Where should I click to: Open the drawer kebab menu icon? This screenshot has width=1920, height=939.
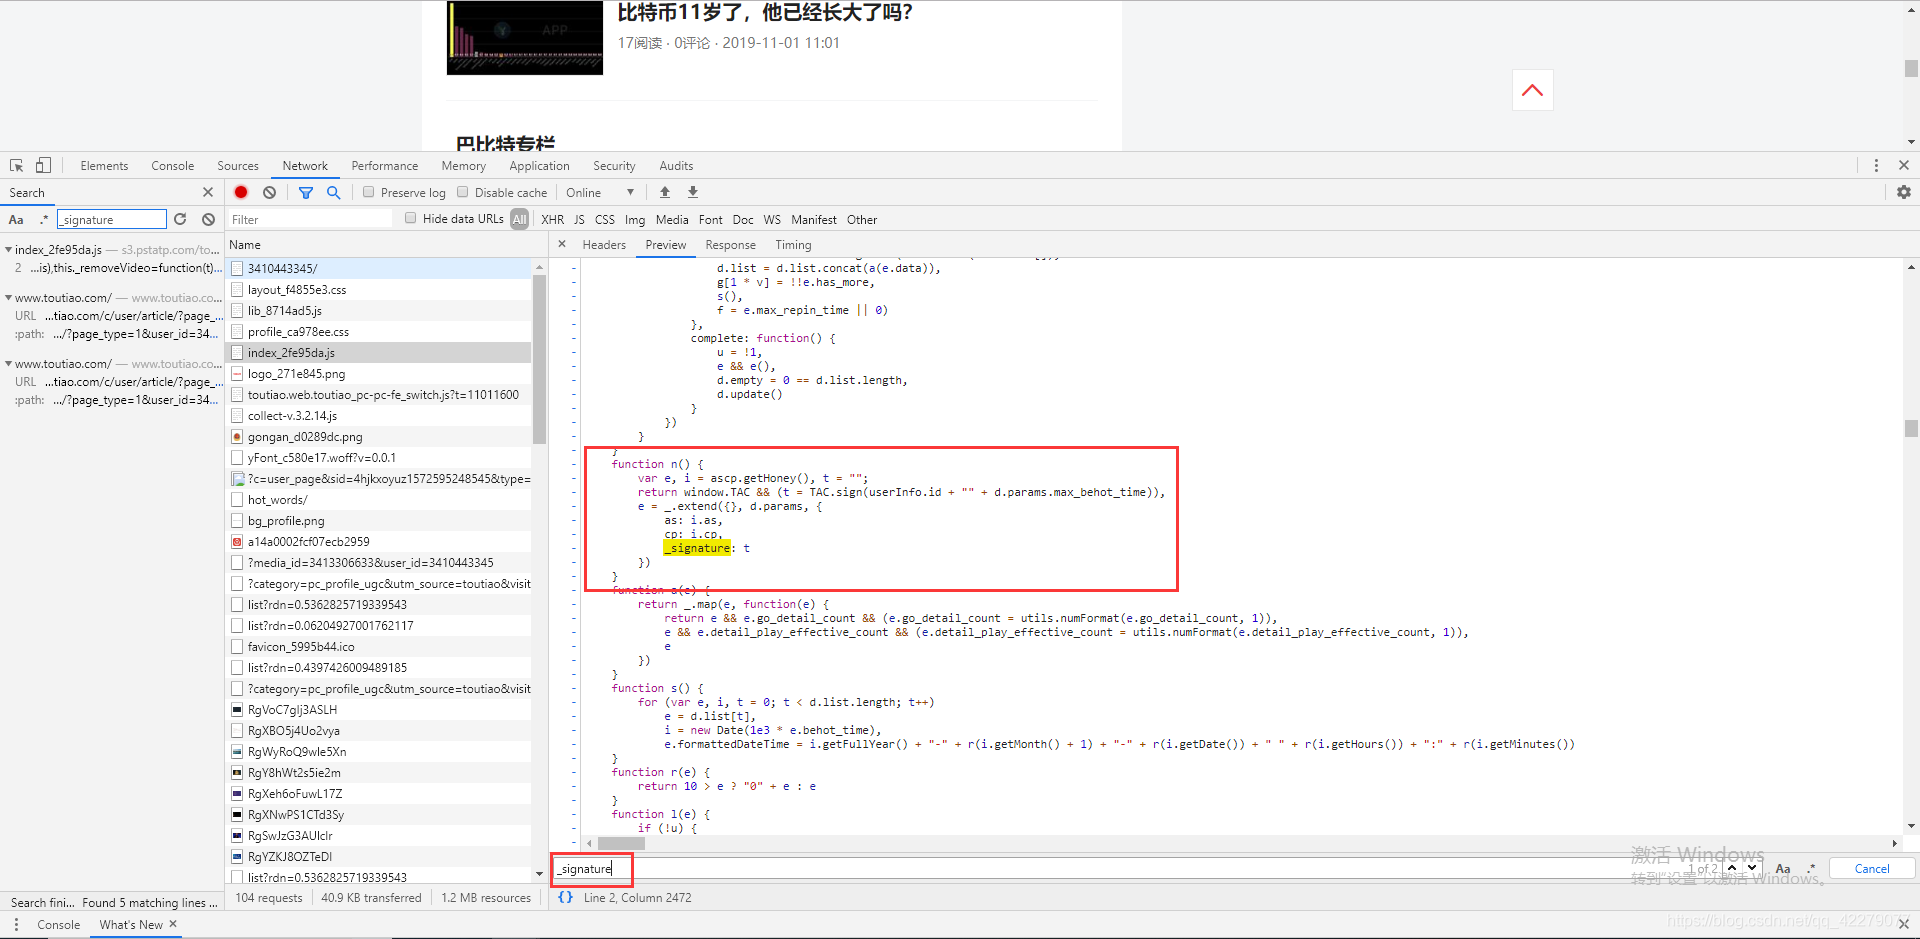pos(16,924)
